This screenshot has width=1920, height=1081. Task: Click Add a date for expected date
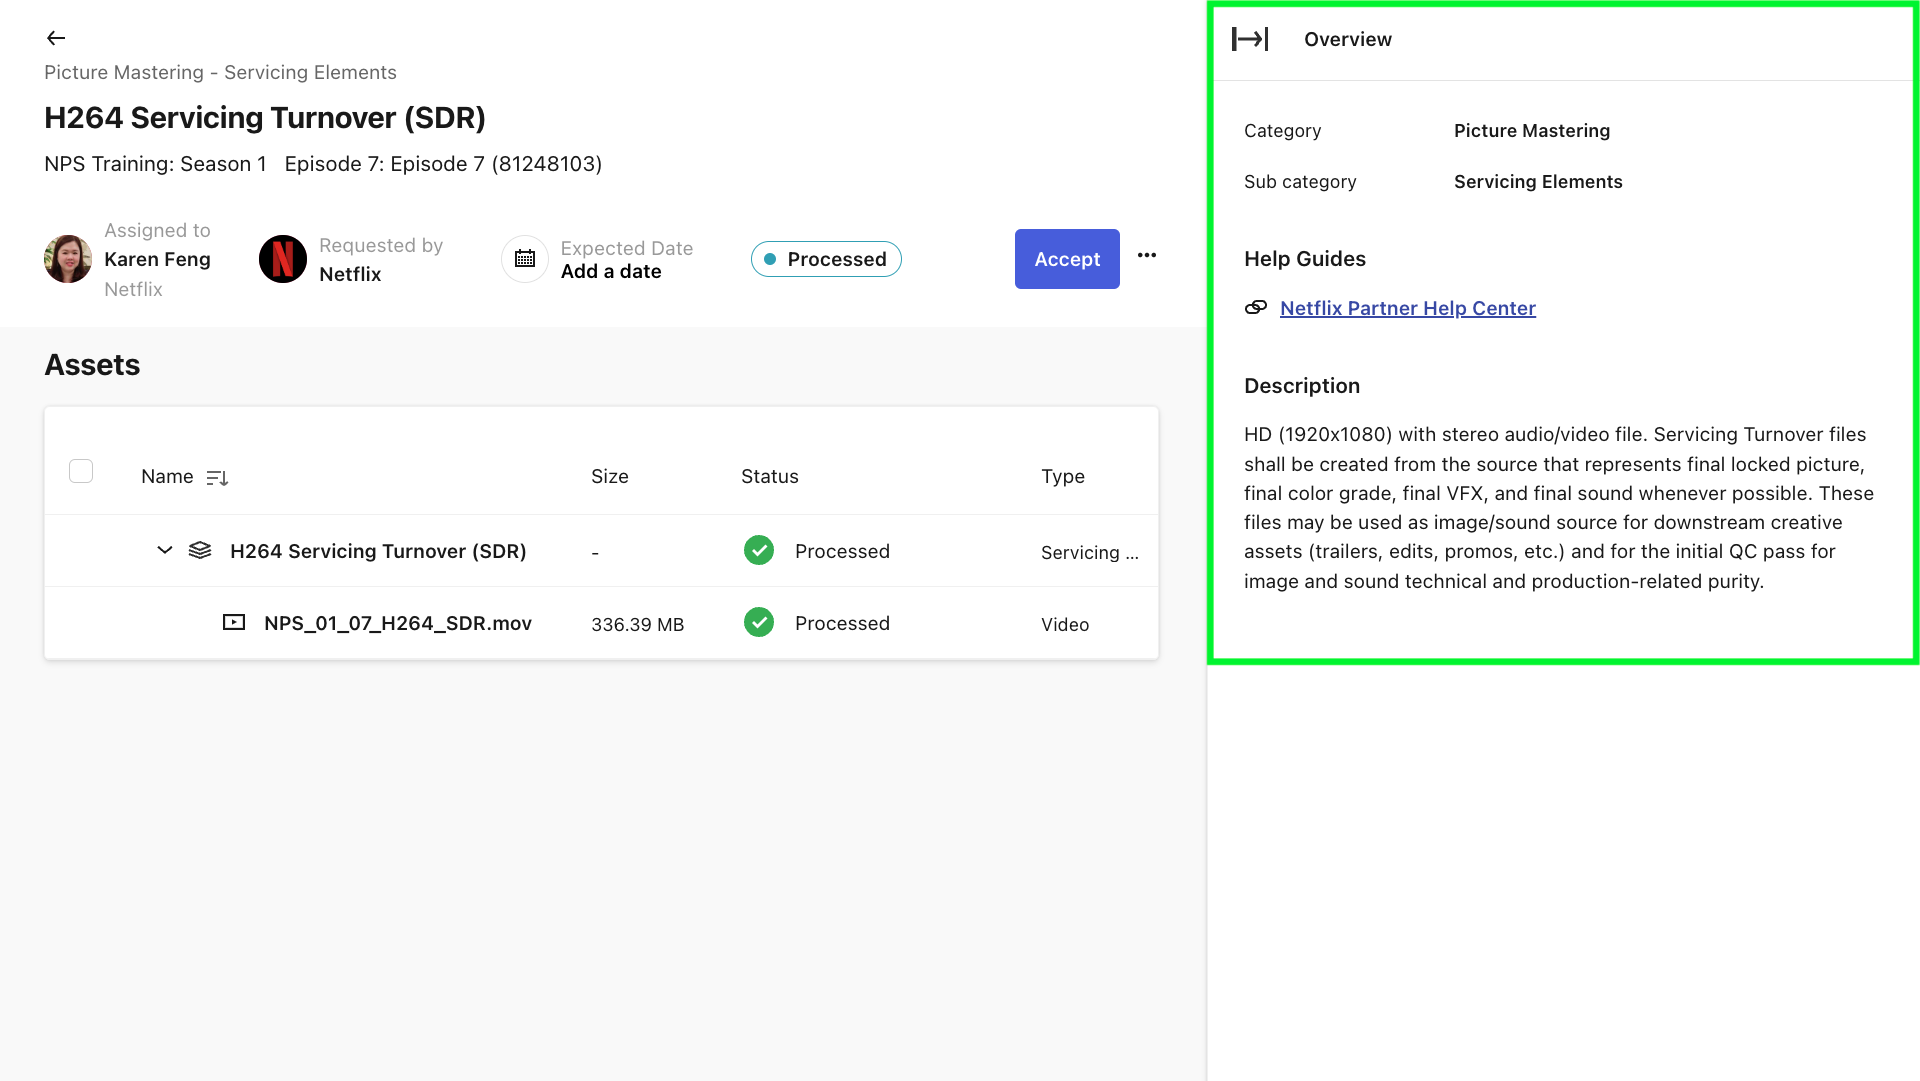(x=611, y=272)
